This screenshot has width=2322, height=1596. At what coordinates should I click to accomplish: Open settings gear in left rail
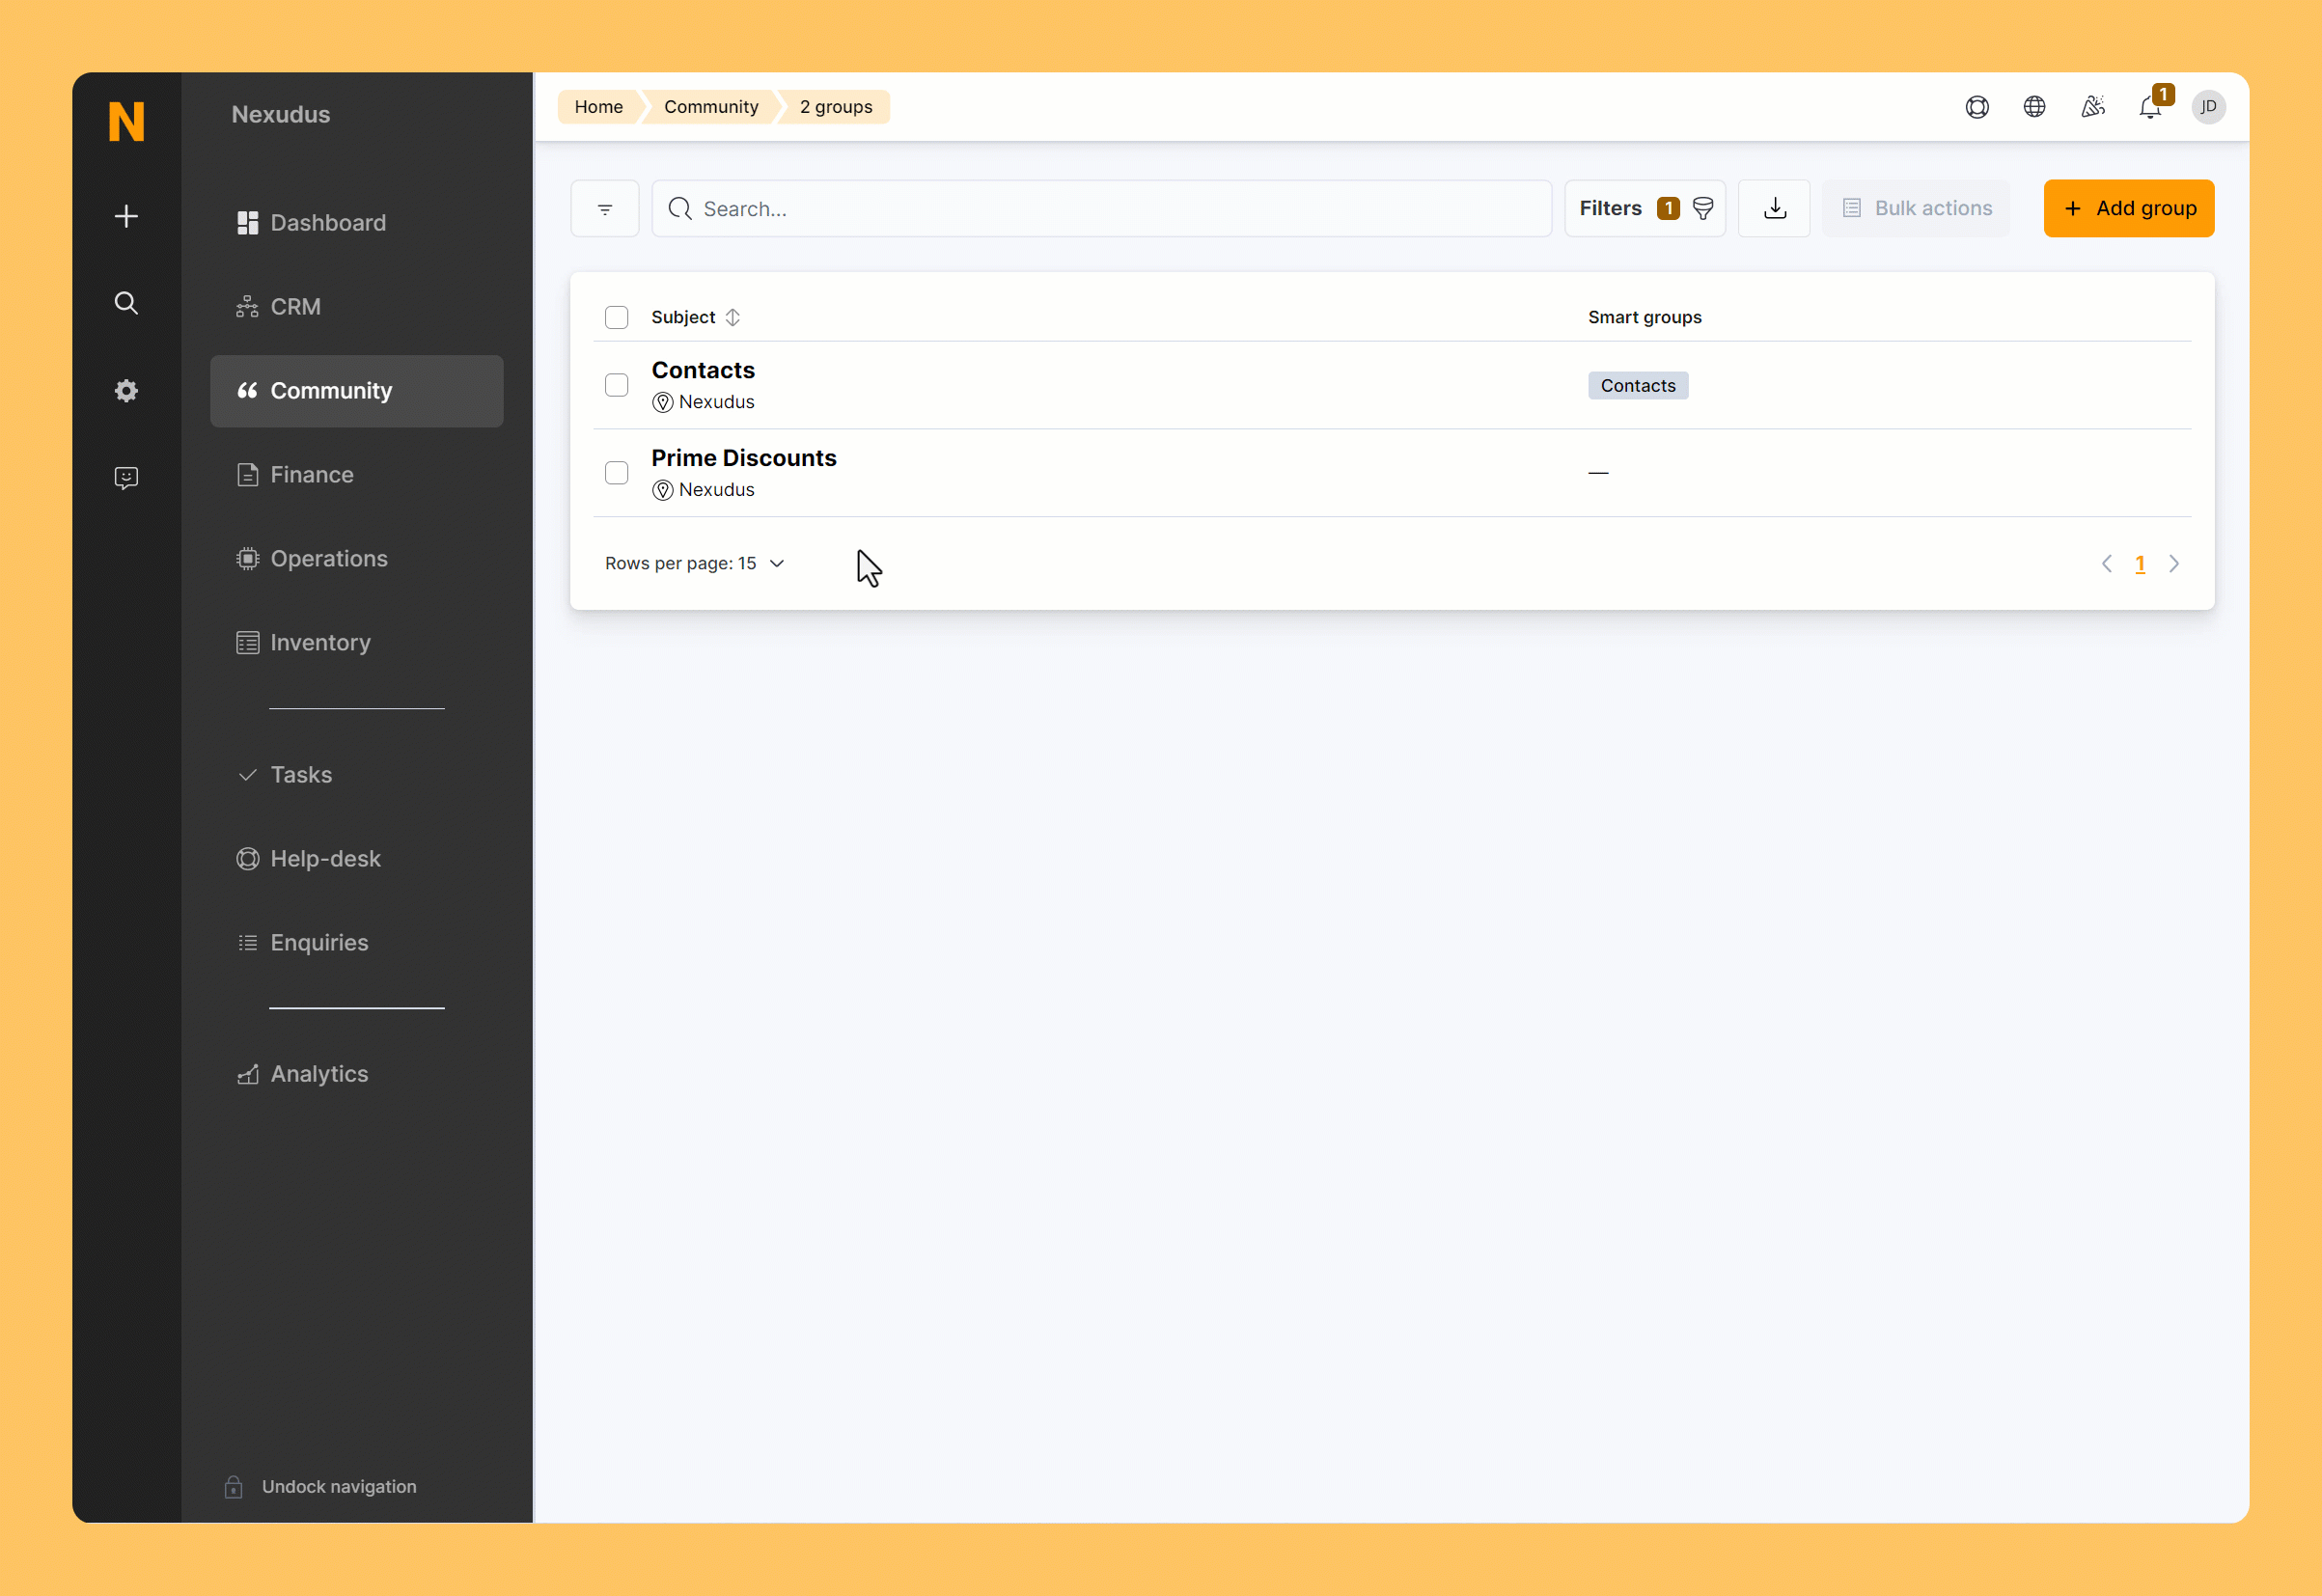point(126,390)
